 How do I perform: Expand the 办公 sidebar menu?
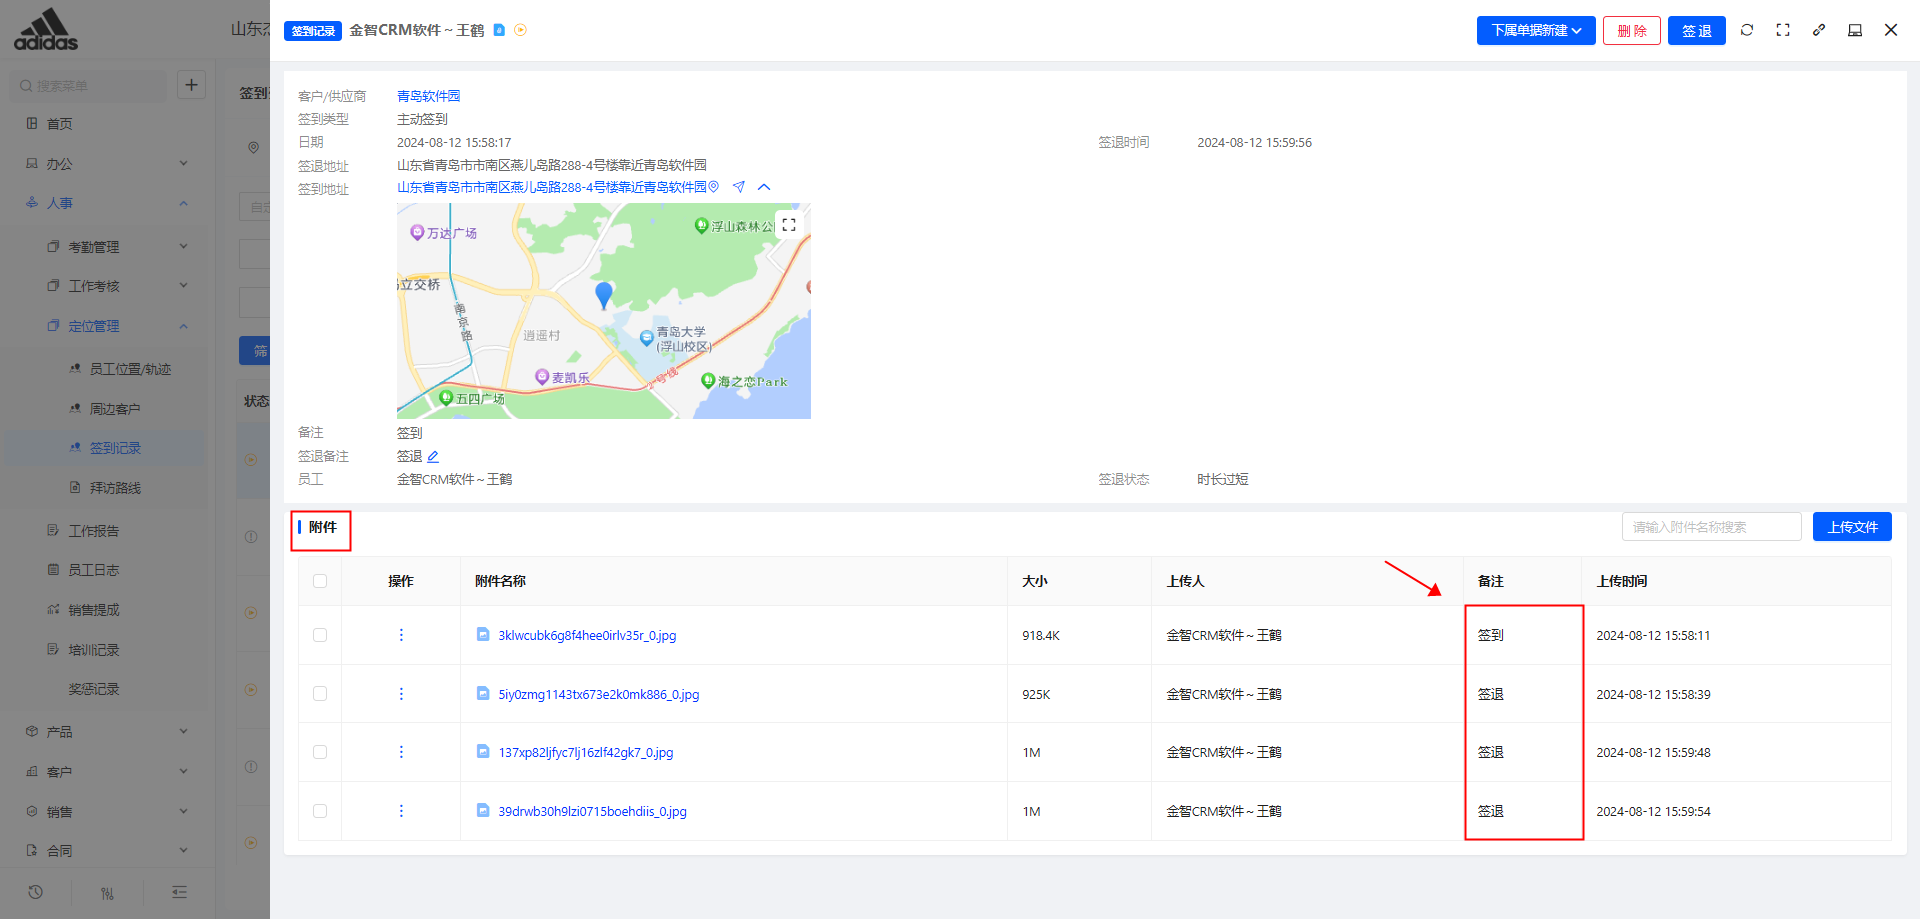107,163
